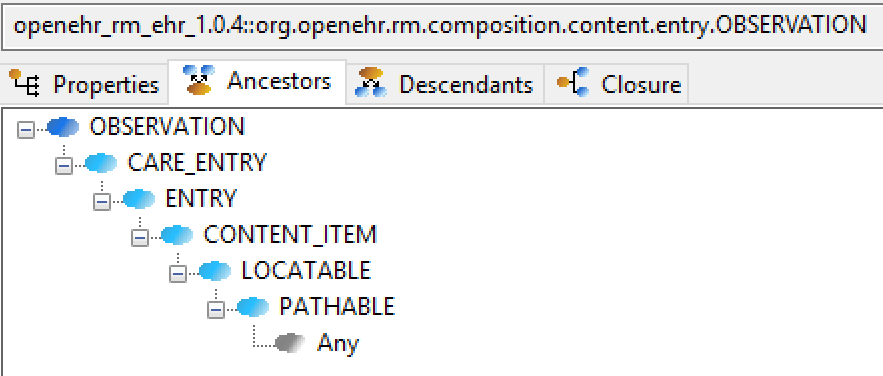Viewport: 883px width, 376px height.
Task: Collapse the CONTENT_ITEM tree node
Action: click(x=140, y=238)
